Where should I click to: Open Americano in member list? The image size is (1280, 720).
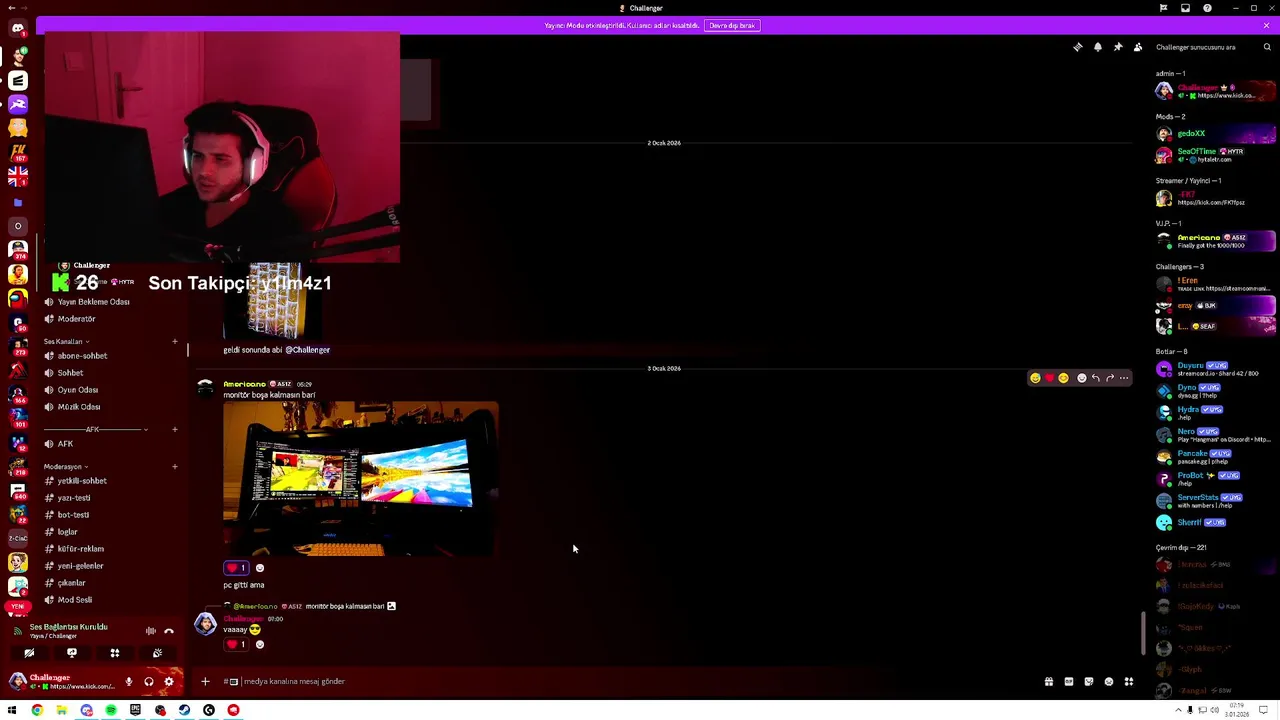(1215, 241)
